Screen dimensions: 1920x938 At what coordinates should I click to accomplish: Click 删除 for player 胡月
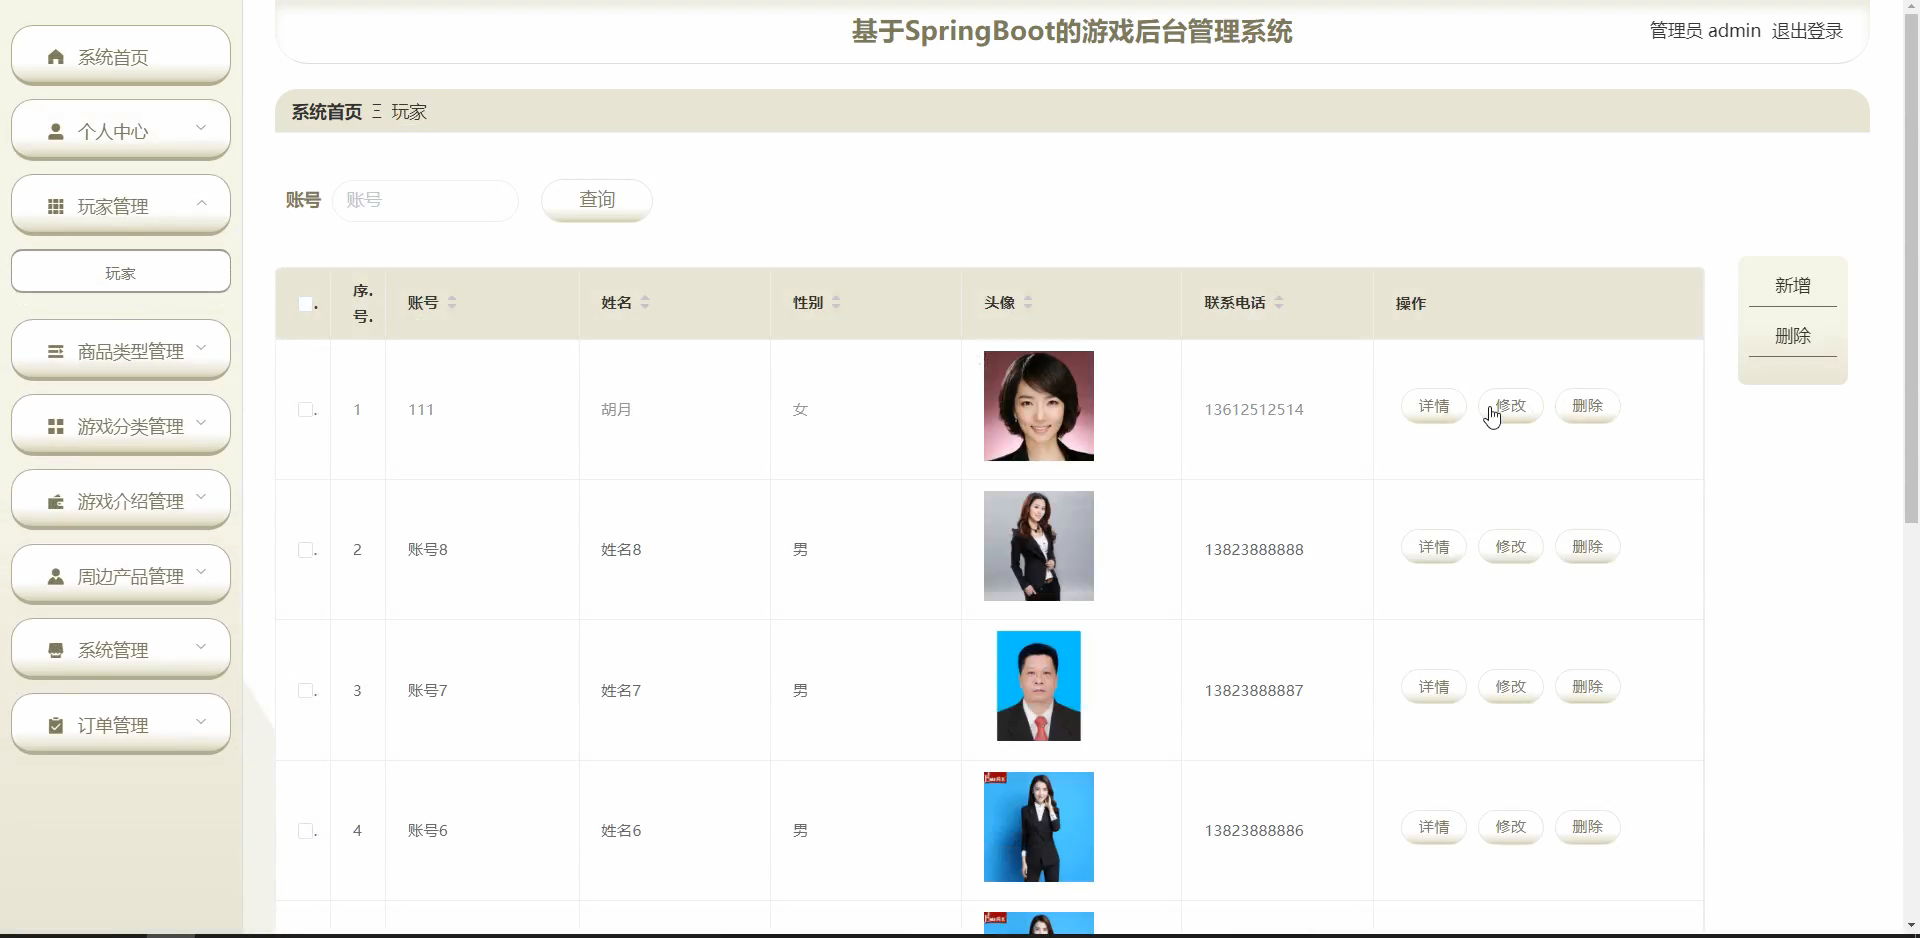[1588, 406]
